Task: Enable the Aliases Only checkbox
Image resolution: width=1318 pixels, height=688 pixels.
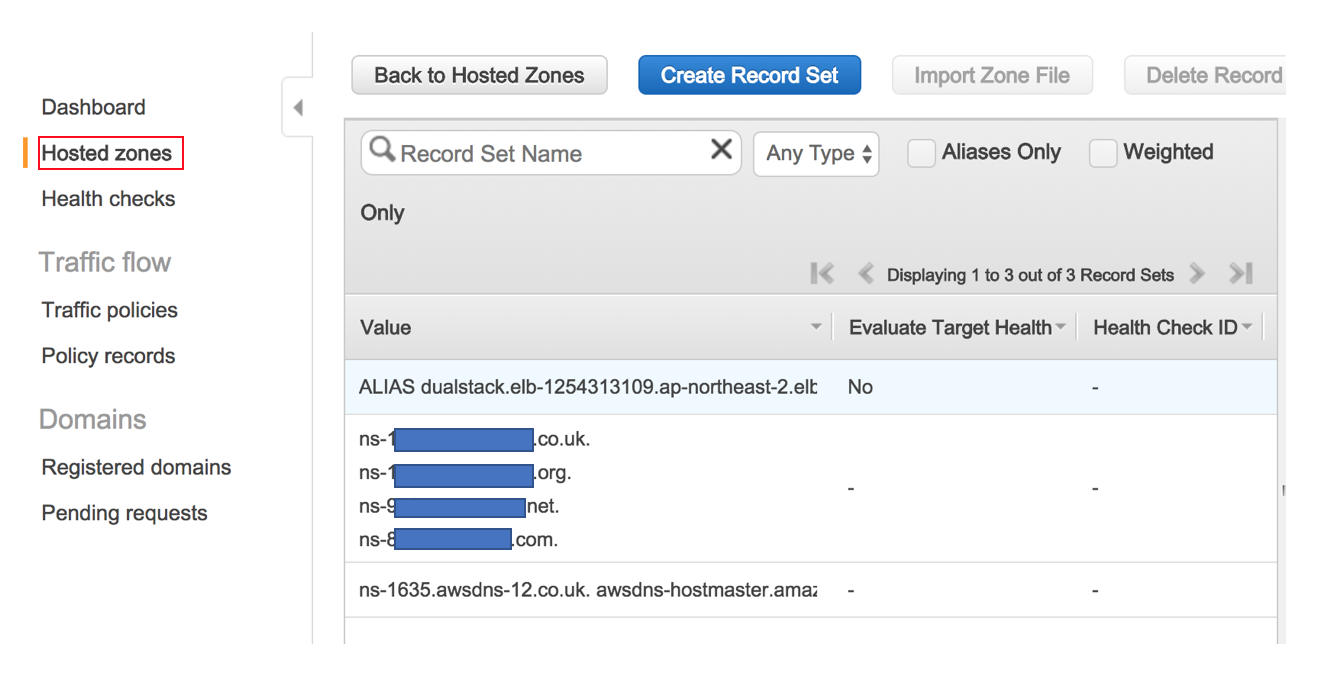Action: 921,153
